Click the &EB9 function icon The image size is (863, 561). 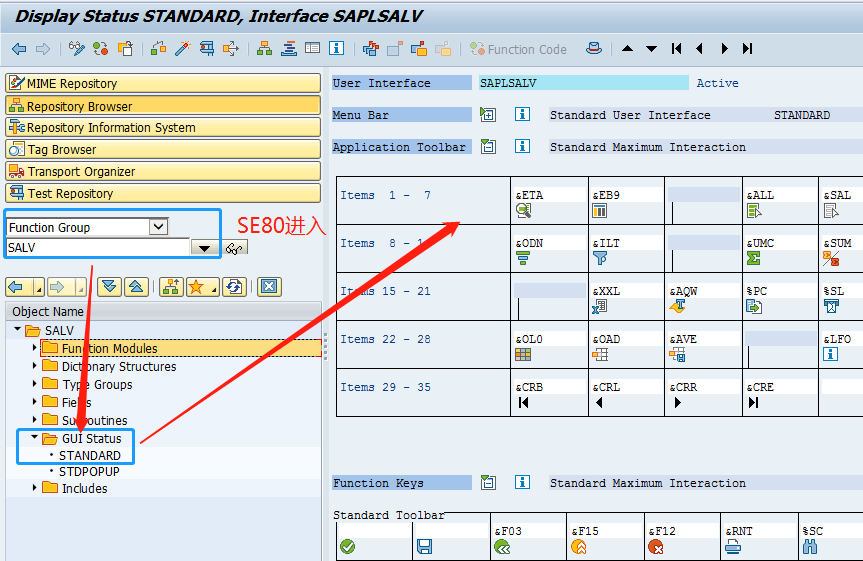pos(599,210)
